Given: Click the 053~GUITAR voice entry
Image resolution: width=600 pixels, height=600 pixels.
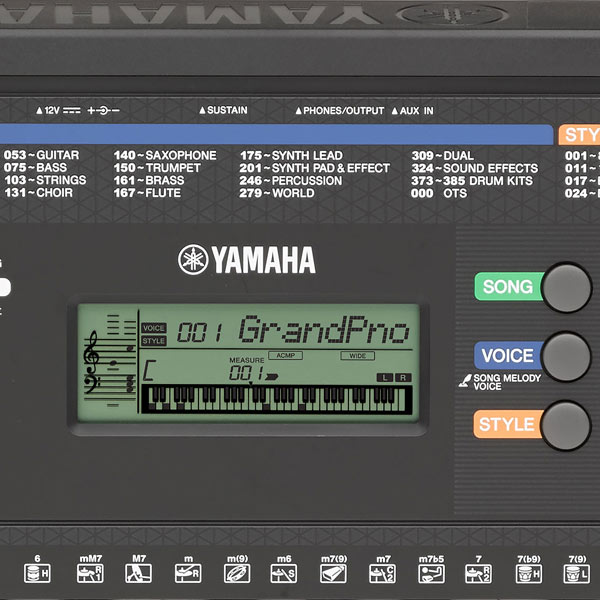Looking at the screenshot, I should click(x=41, y=155).
